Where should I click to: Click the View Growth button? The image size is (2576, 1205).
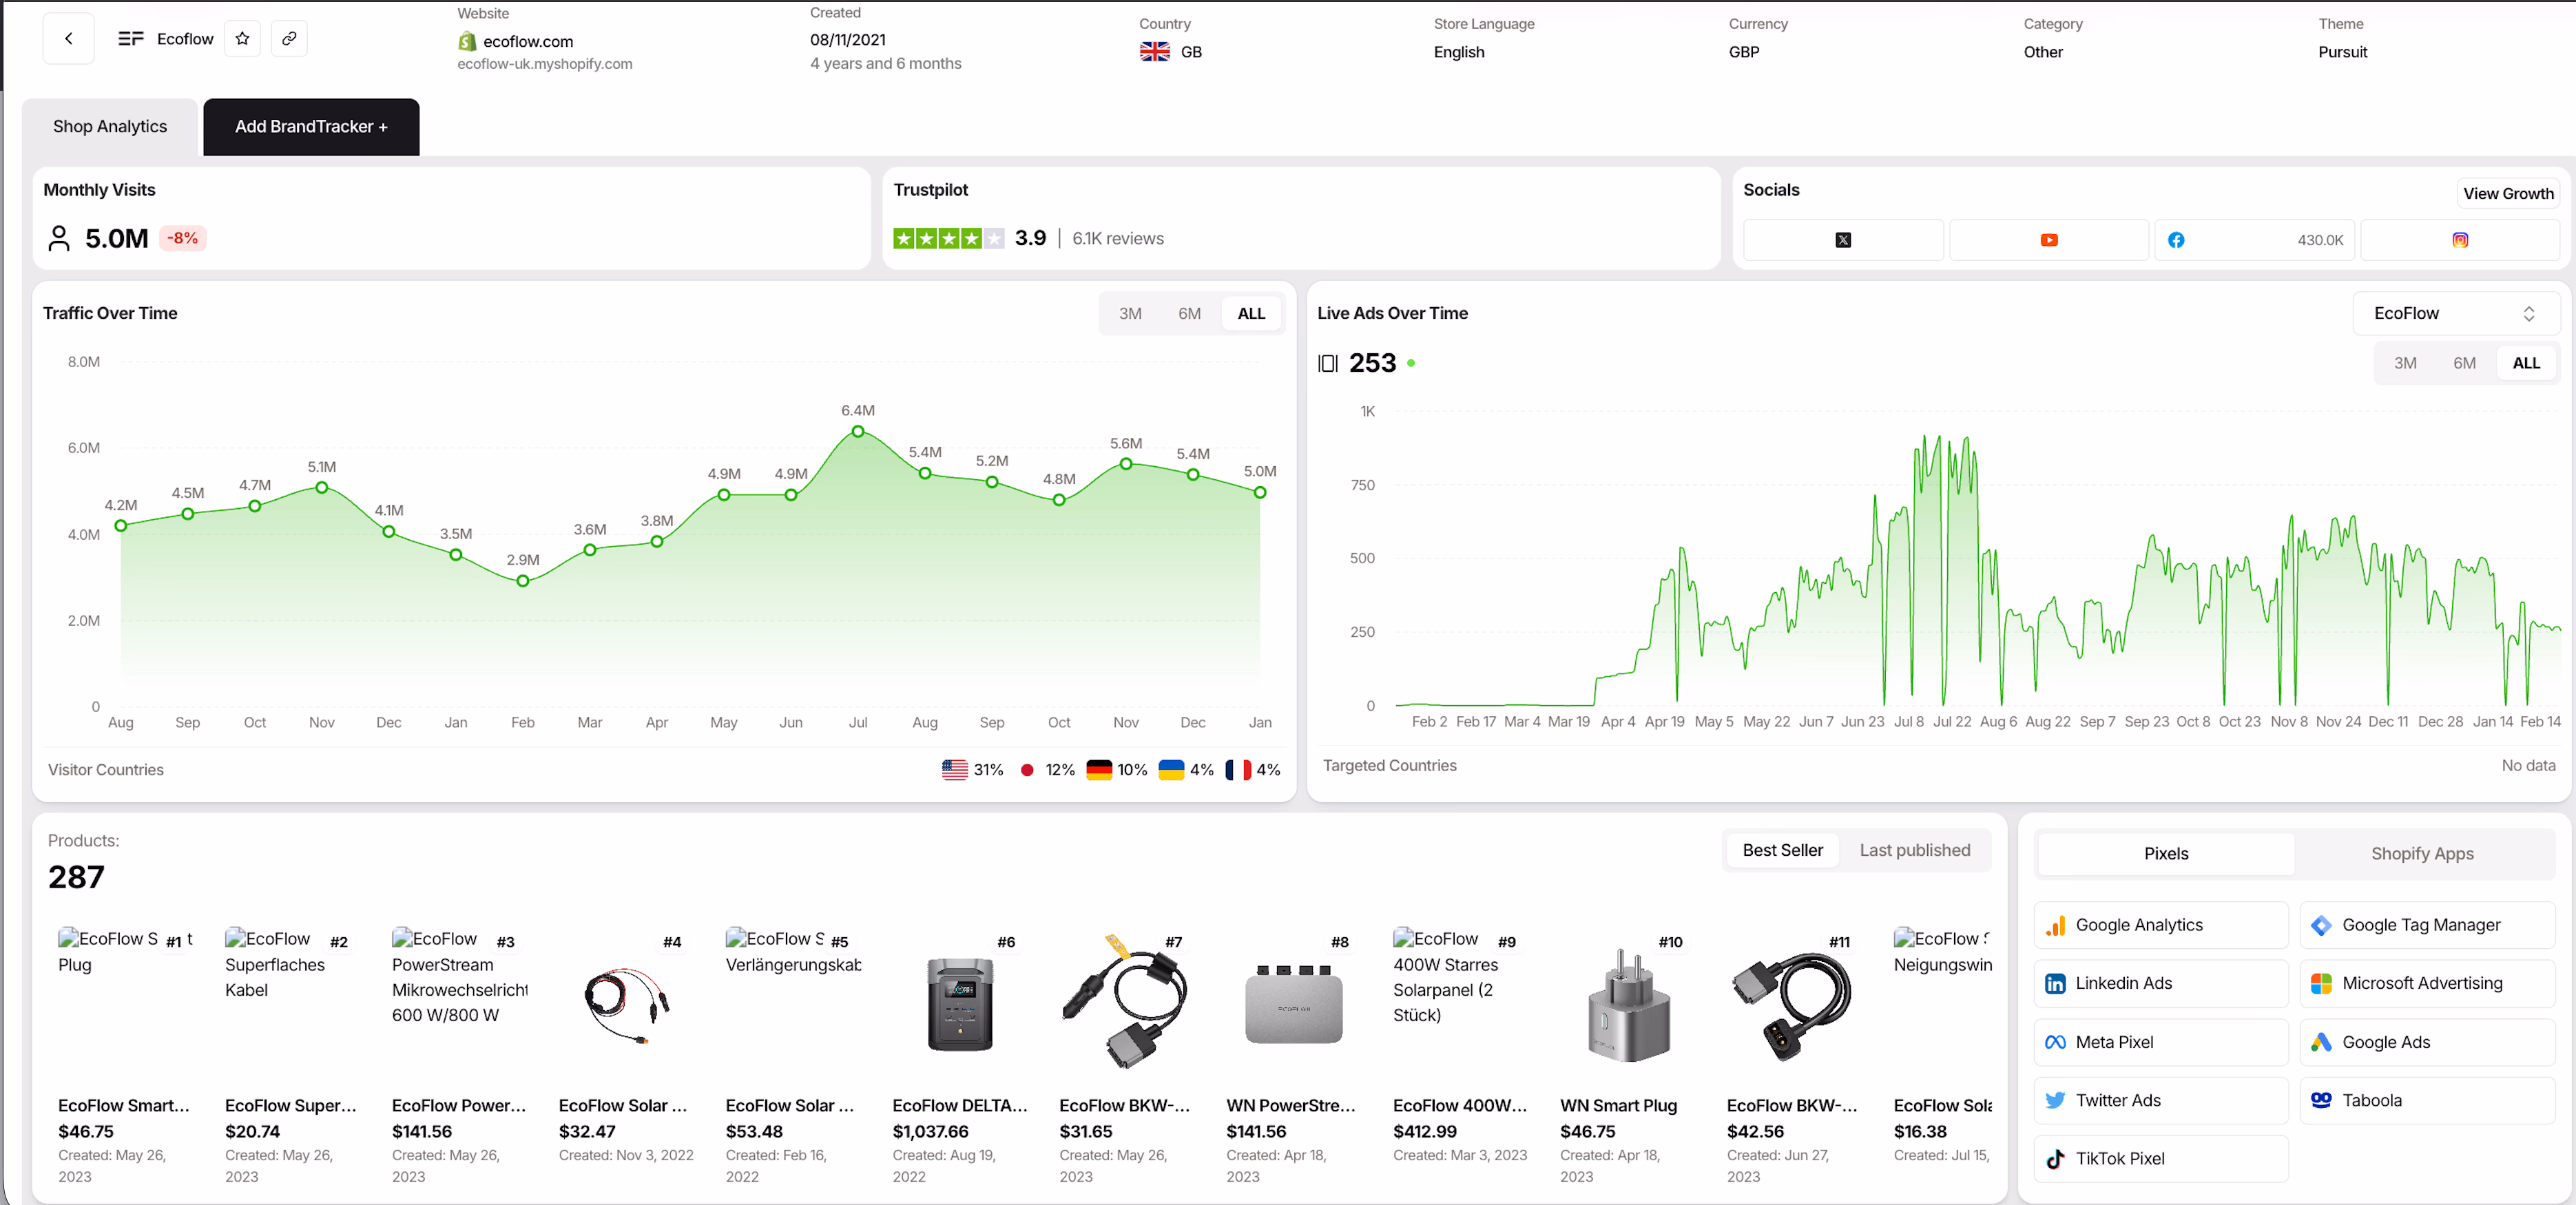point(2508,193)
